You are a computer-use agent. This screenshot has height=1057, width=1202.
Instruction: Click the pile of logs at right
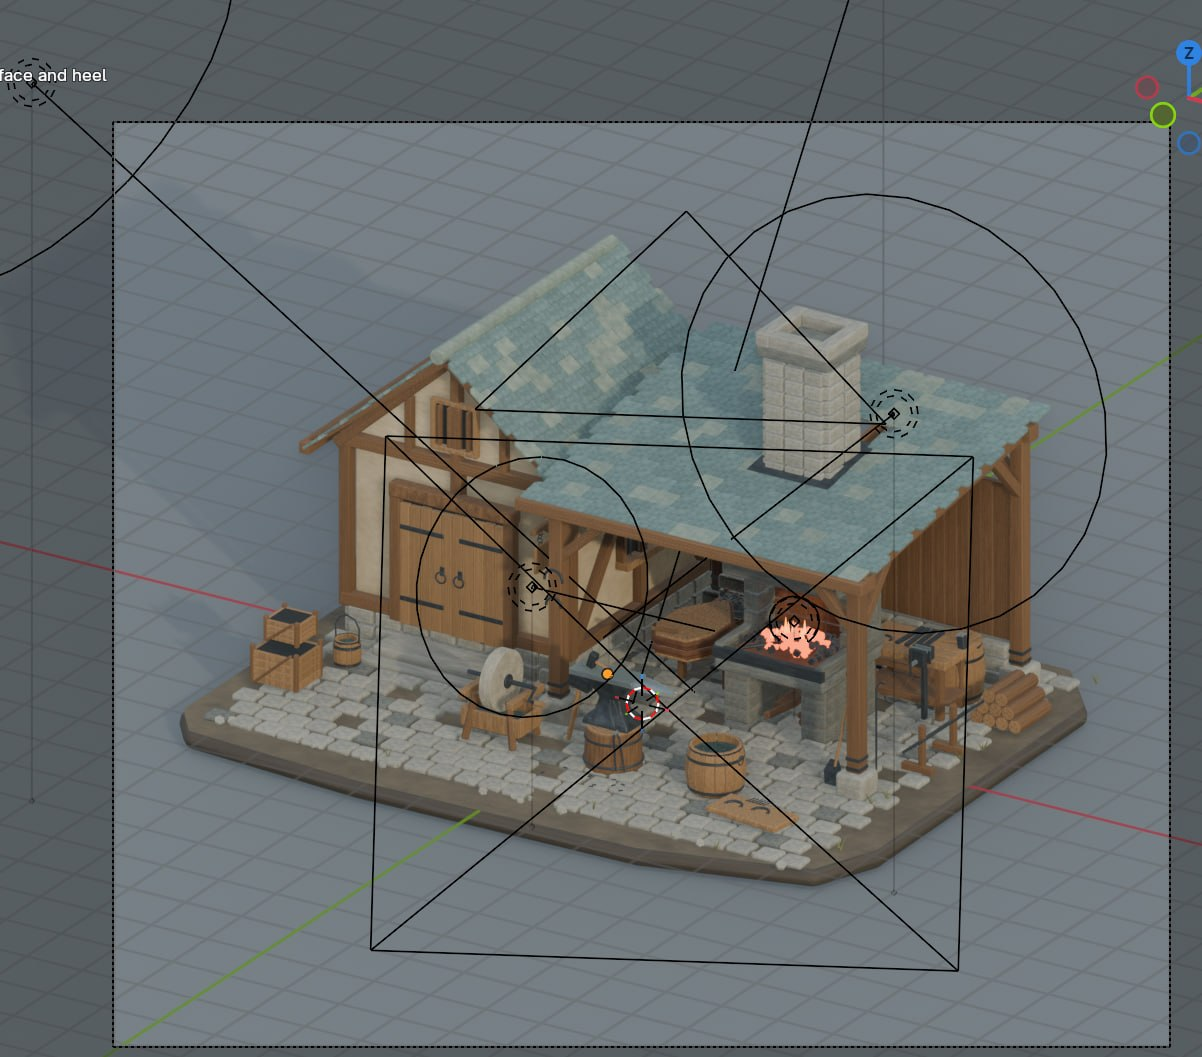tap(1012, 700)
